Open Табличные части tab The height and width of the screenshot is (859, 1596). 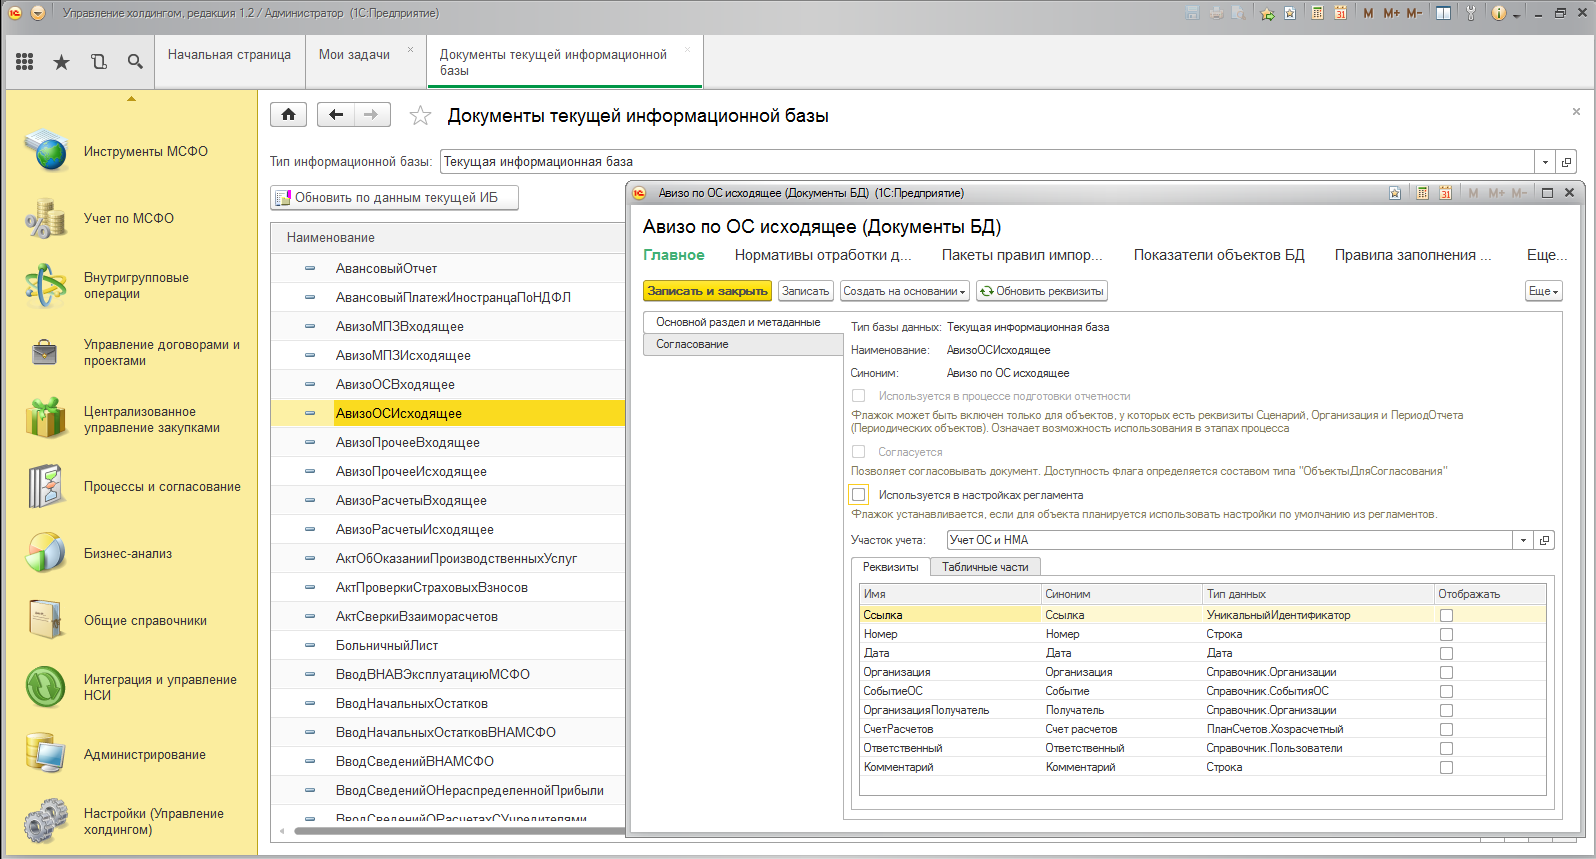[985, 567]
